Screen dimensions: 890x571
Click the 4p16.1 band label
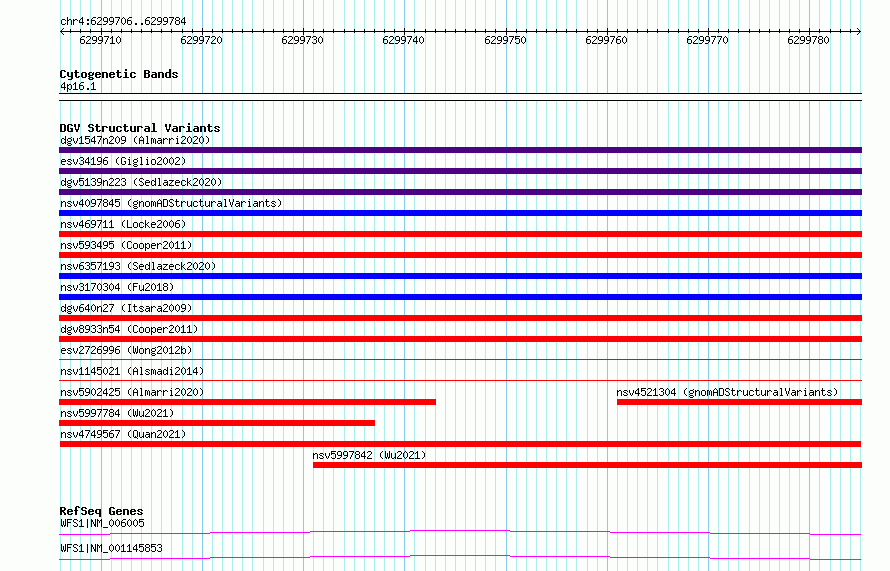(78, 86)
